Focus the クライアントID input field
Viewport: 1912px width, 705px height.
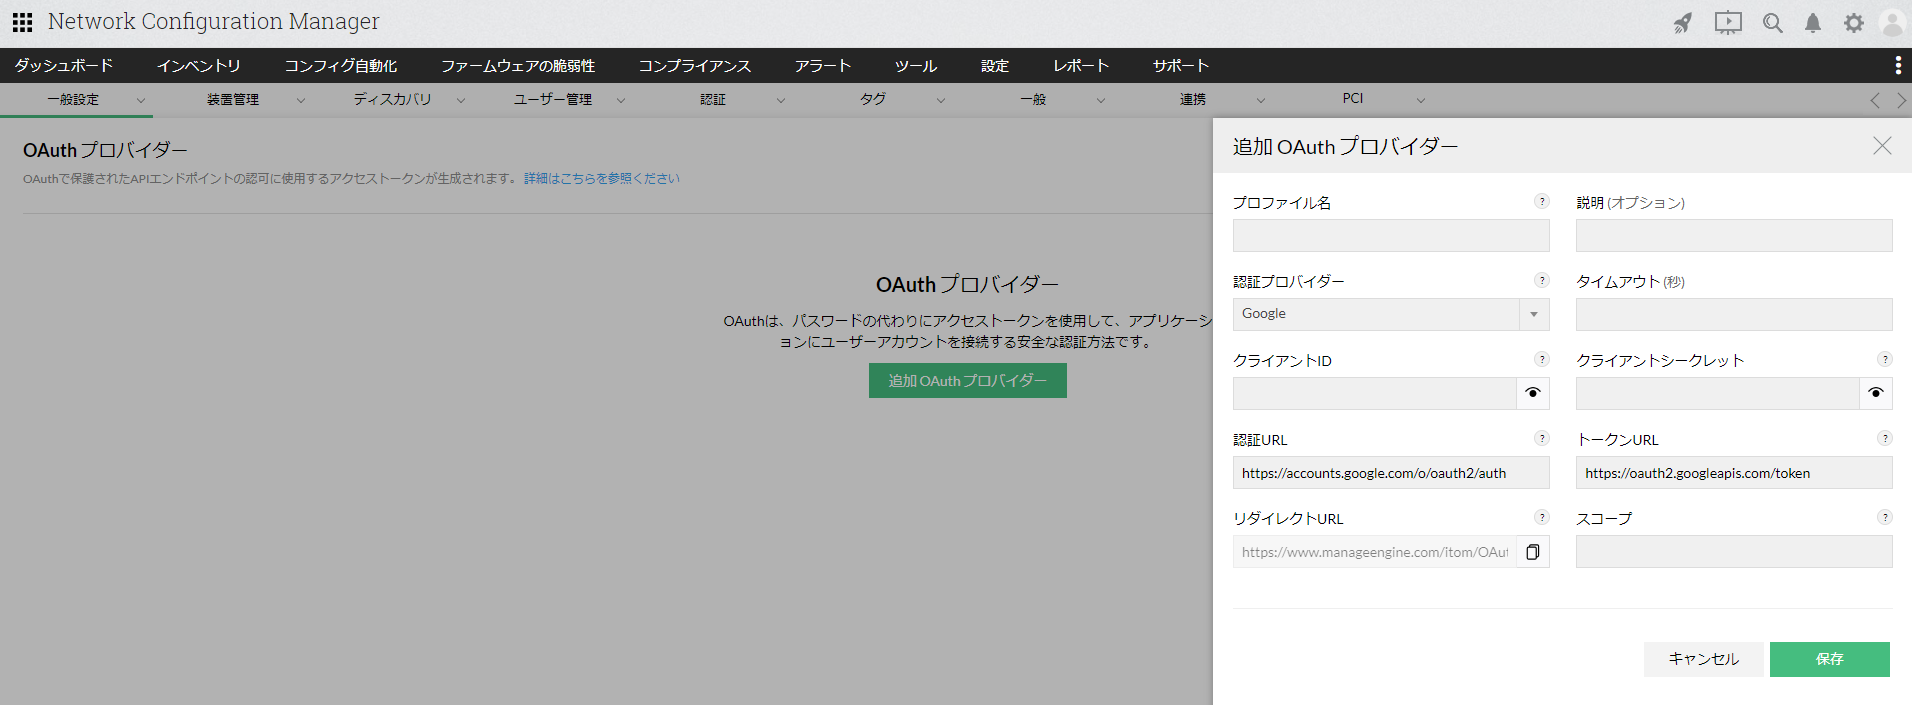point(1375,393)
